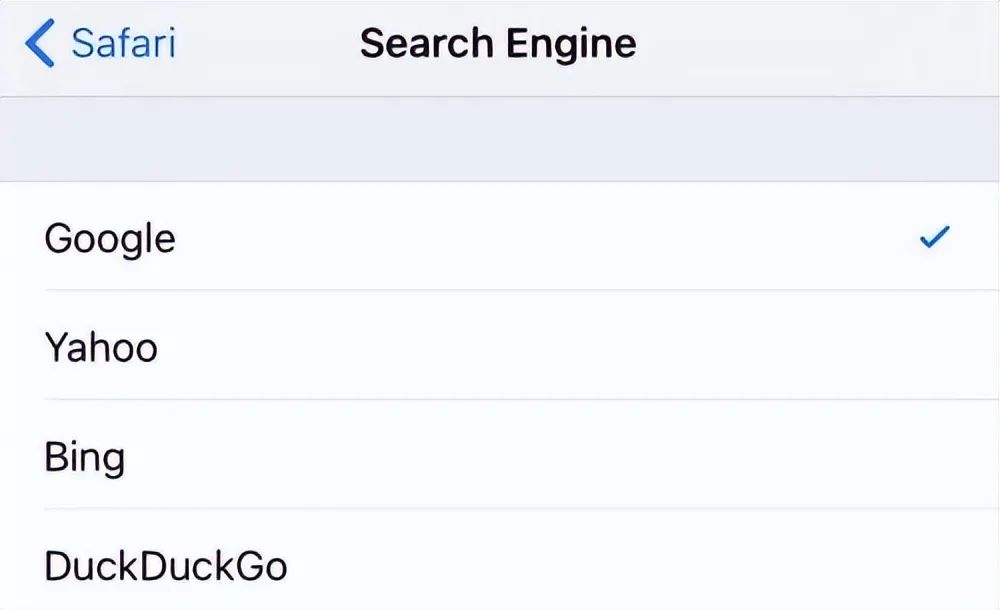The image size is (1000, 610).
Task: Click the middle of the Bing row
Action: (500, 457)
